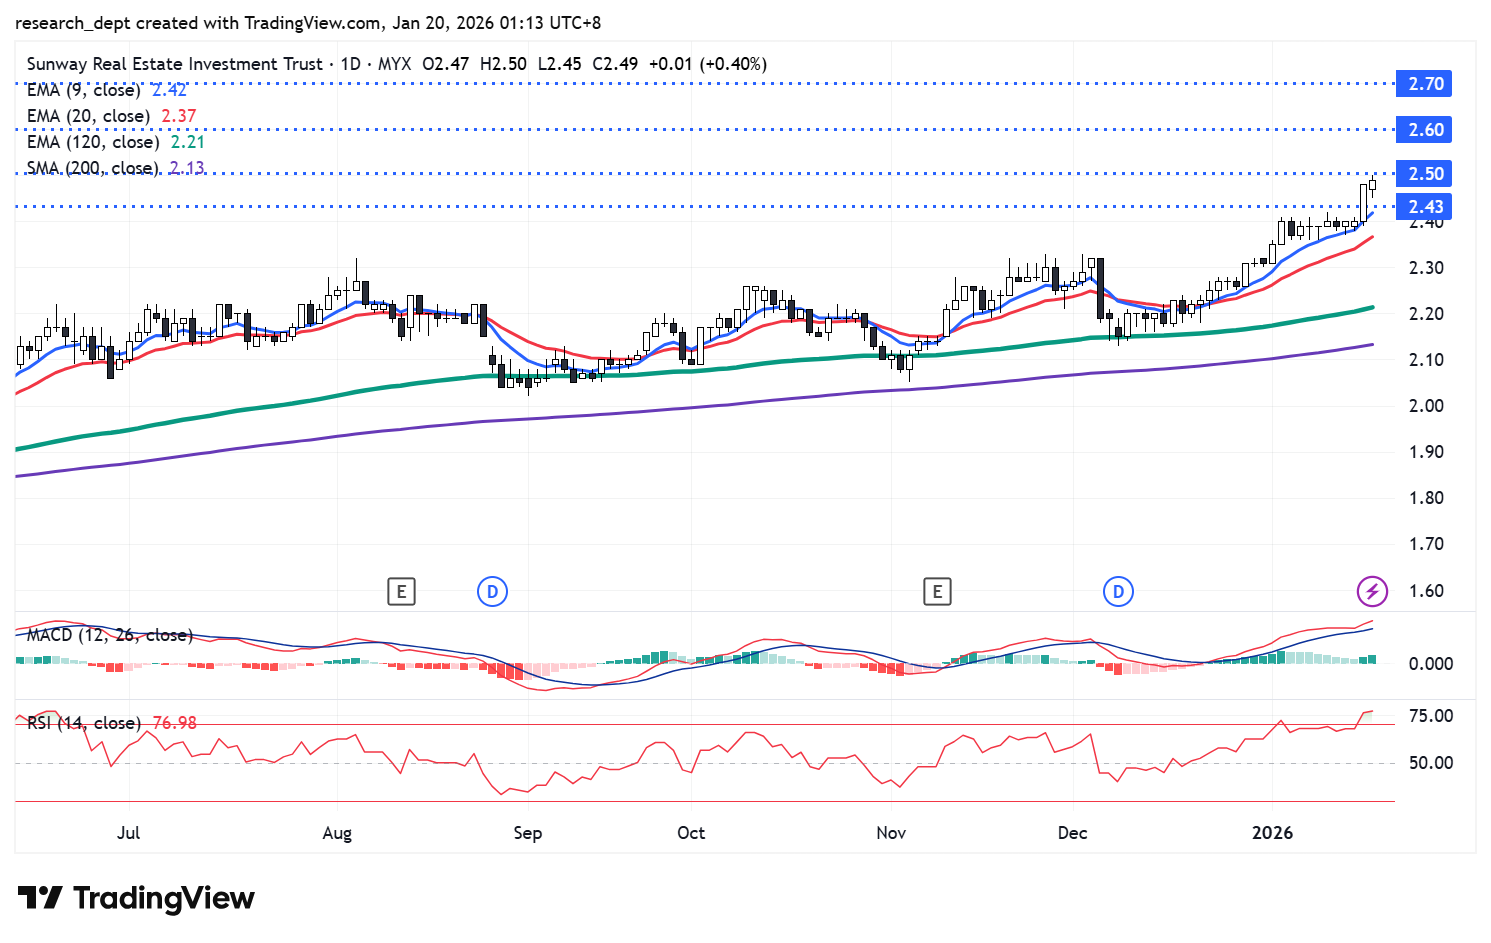This screenshot has width=1491, height=943.
Task: Click the purple lightning bolt event icon
Action: tap(1372, 592)
